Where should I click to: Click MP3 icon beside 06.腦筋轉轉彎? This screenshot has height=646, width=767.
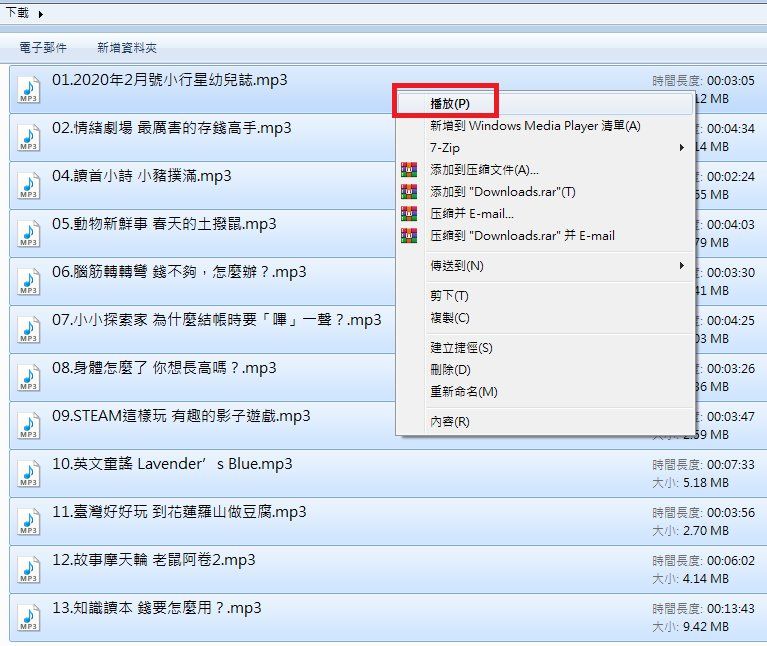tap(28, 282)
